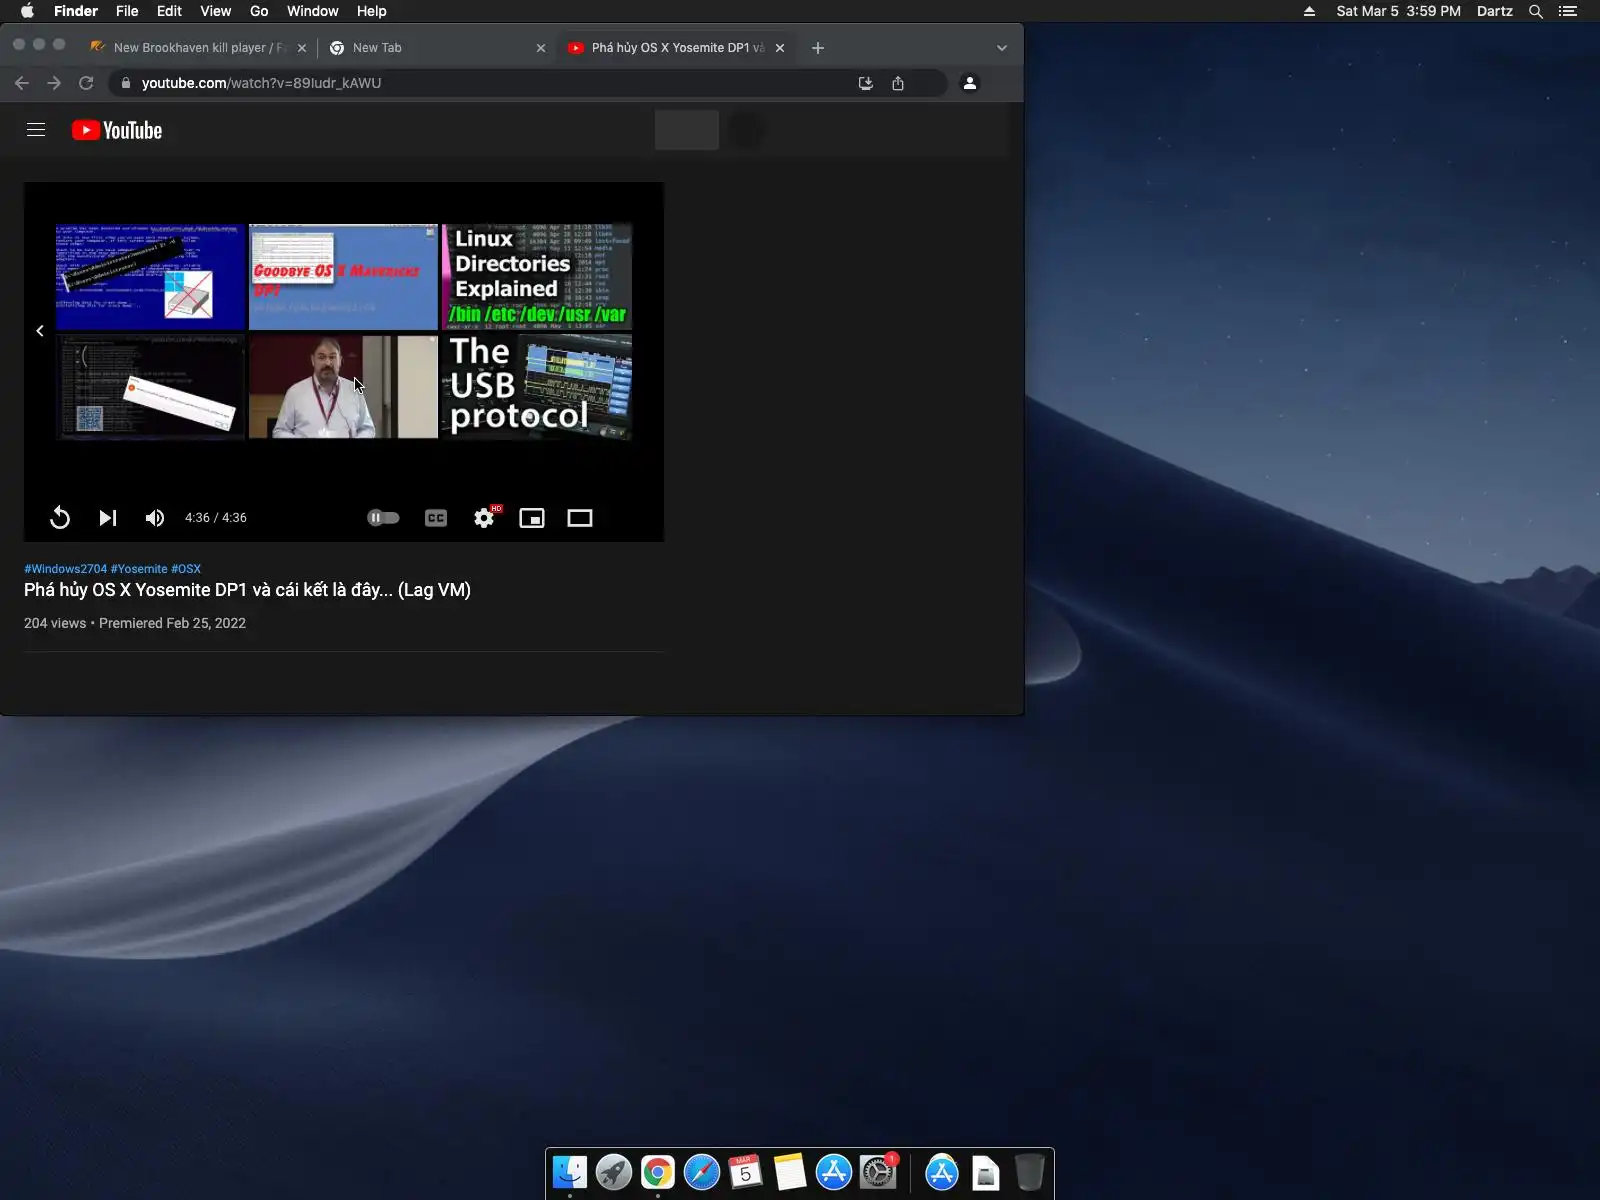Open the dark terminal suggested video thumbnail

tap(150, 387)
